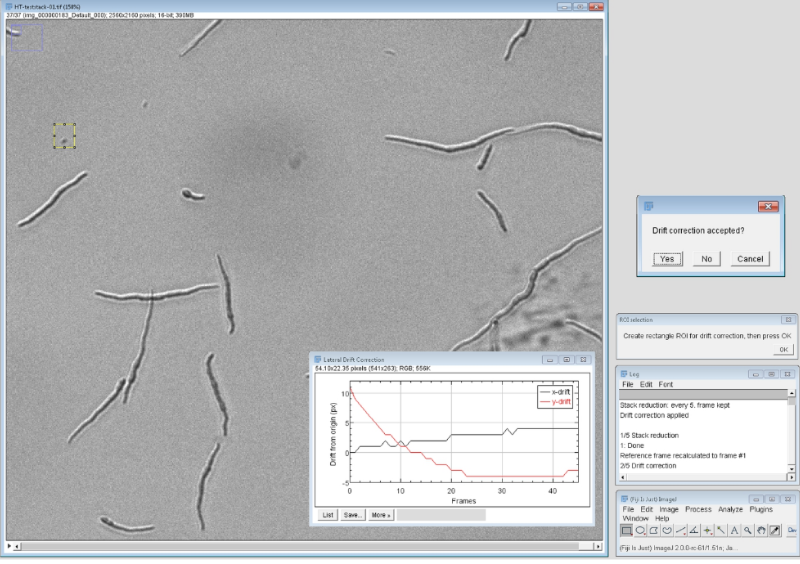Select the Polygon selection tool

pos(654,531)
